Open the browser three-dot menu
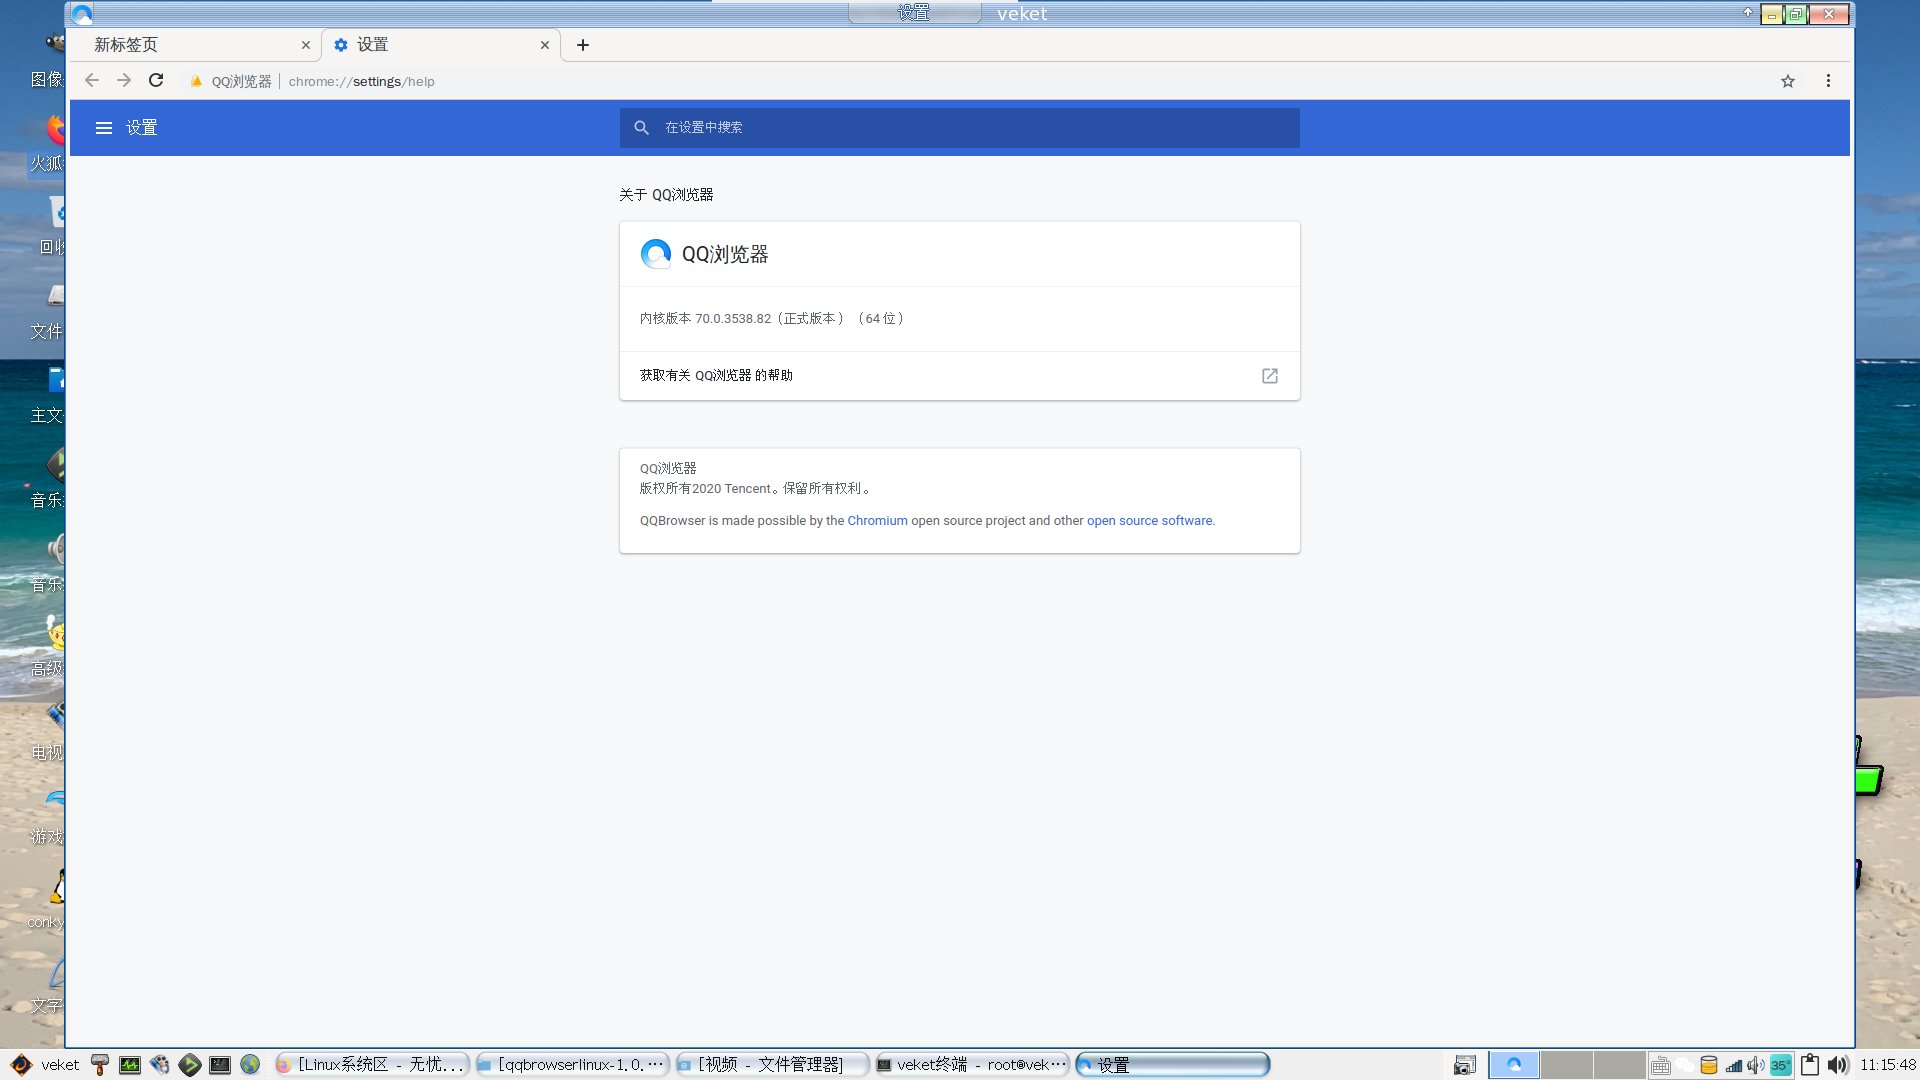 coord(1828,81)
